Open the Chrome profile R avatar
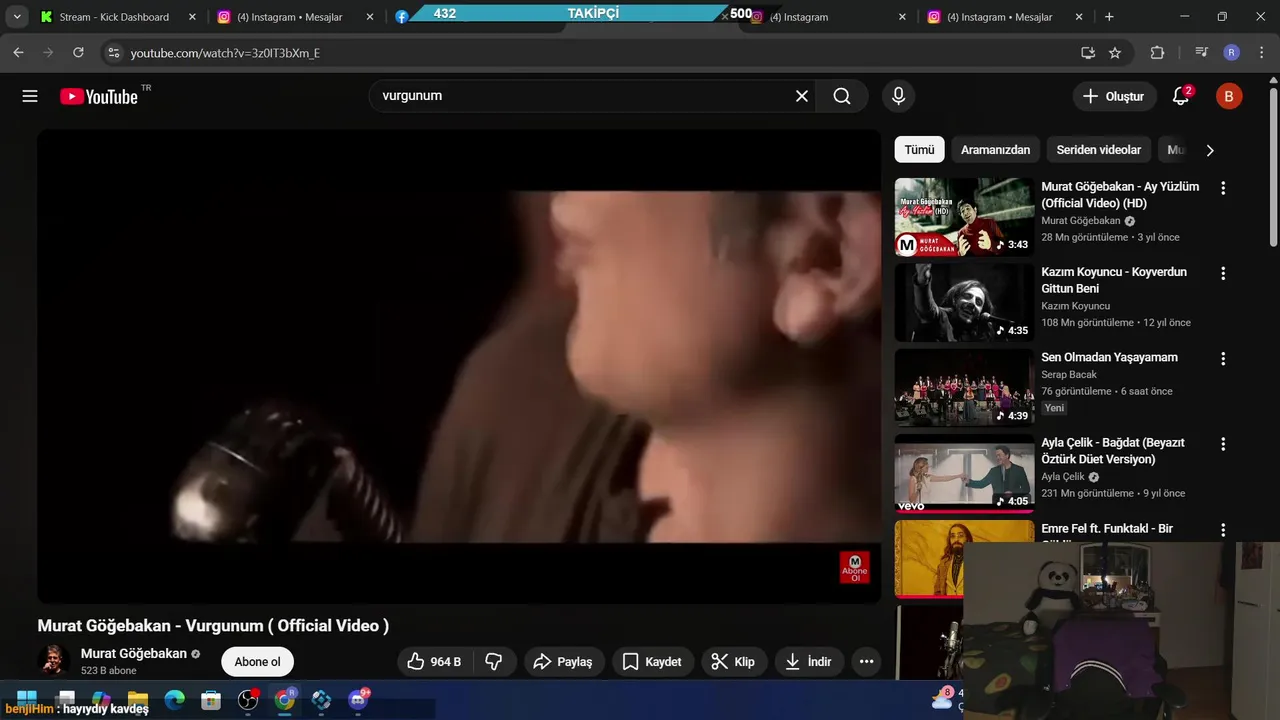The width and height of the screenshot is (1280, 720). (1232, 53)
